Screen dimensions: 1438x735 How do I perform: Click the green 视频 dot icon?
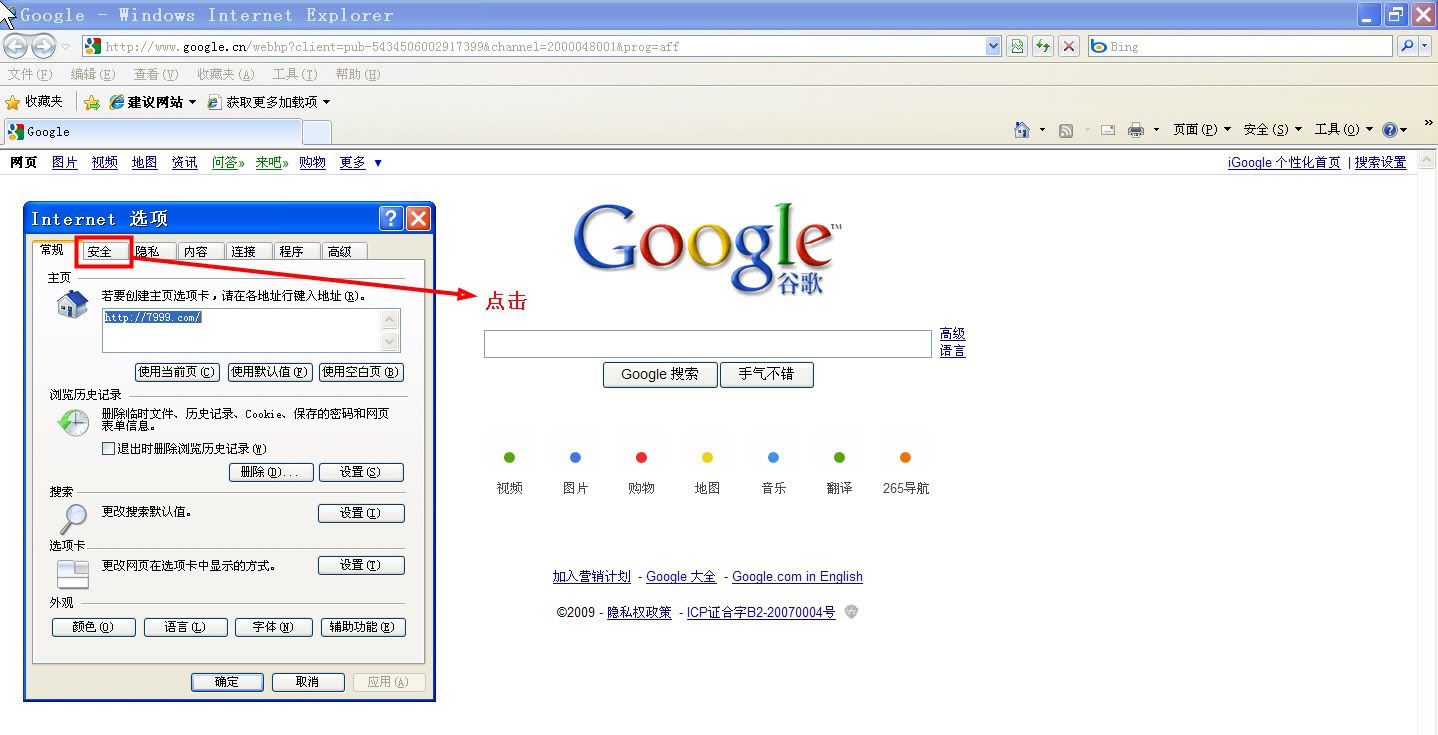509,457
